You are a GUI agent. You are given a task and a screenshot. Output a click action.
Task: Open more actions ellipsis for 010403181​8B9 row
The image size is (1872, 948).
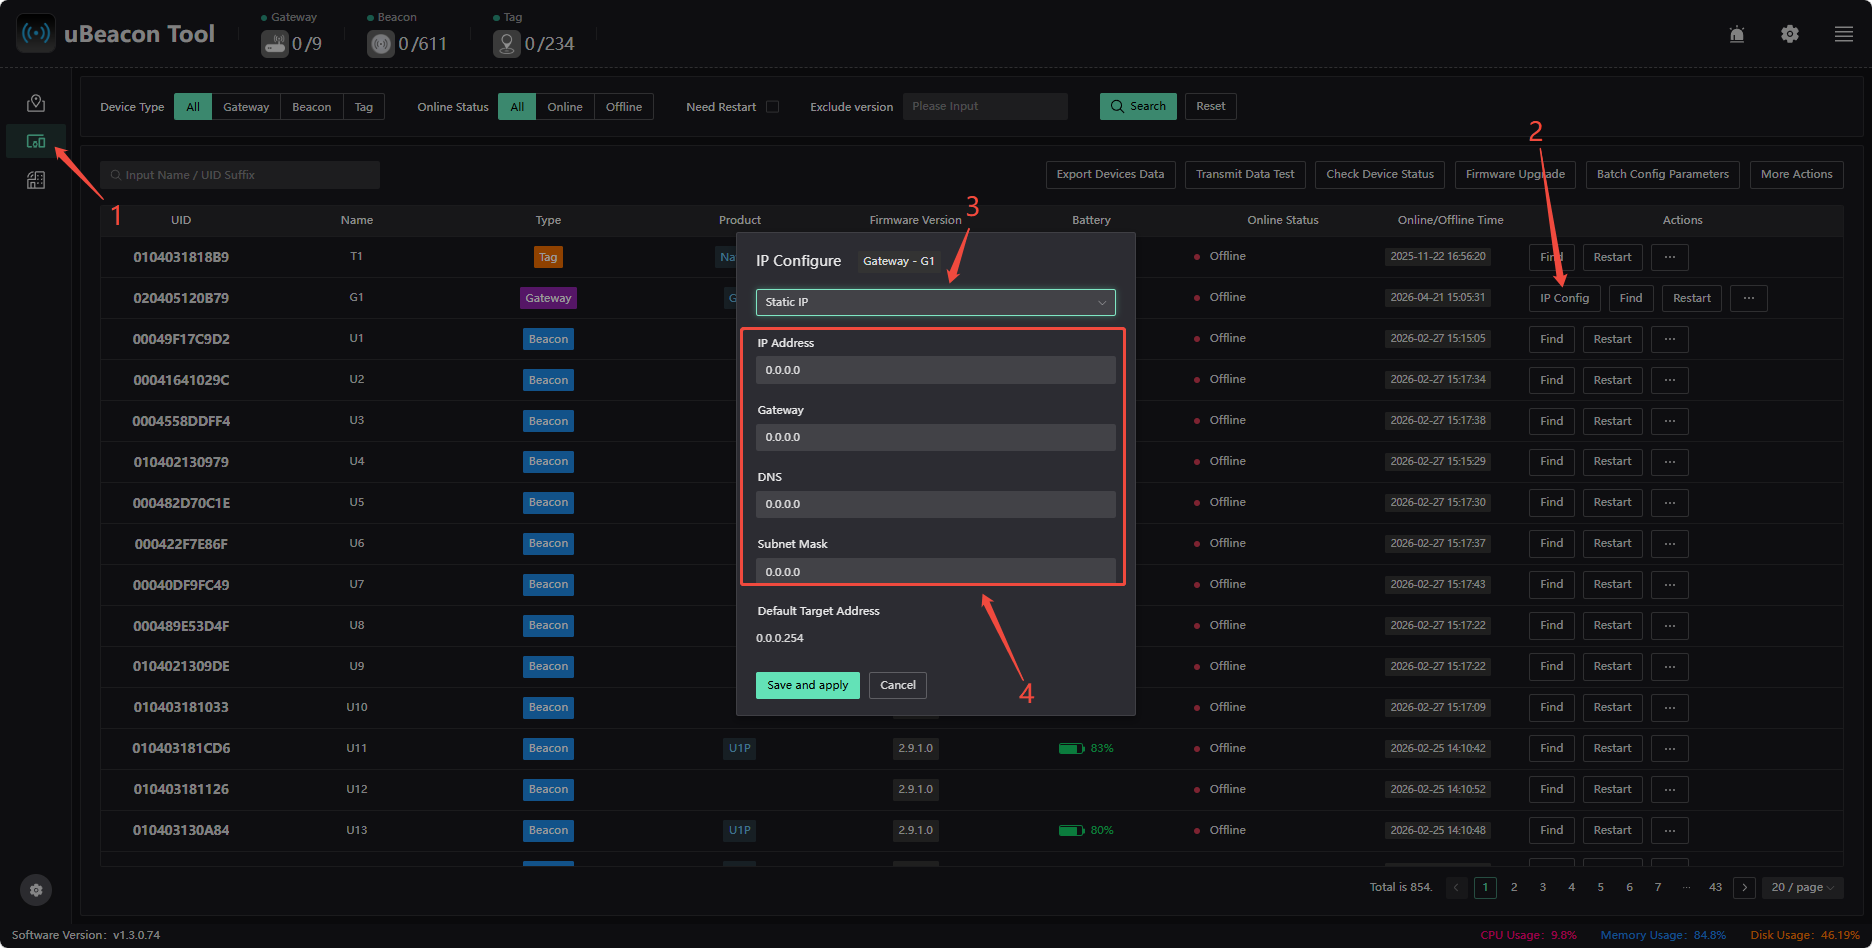[x=1670, y=257]
